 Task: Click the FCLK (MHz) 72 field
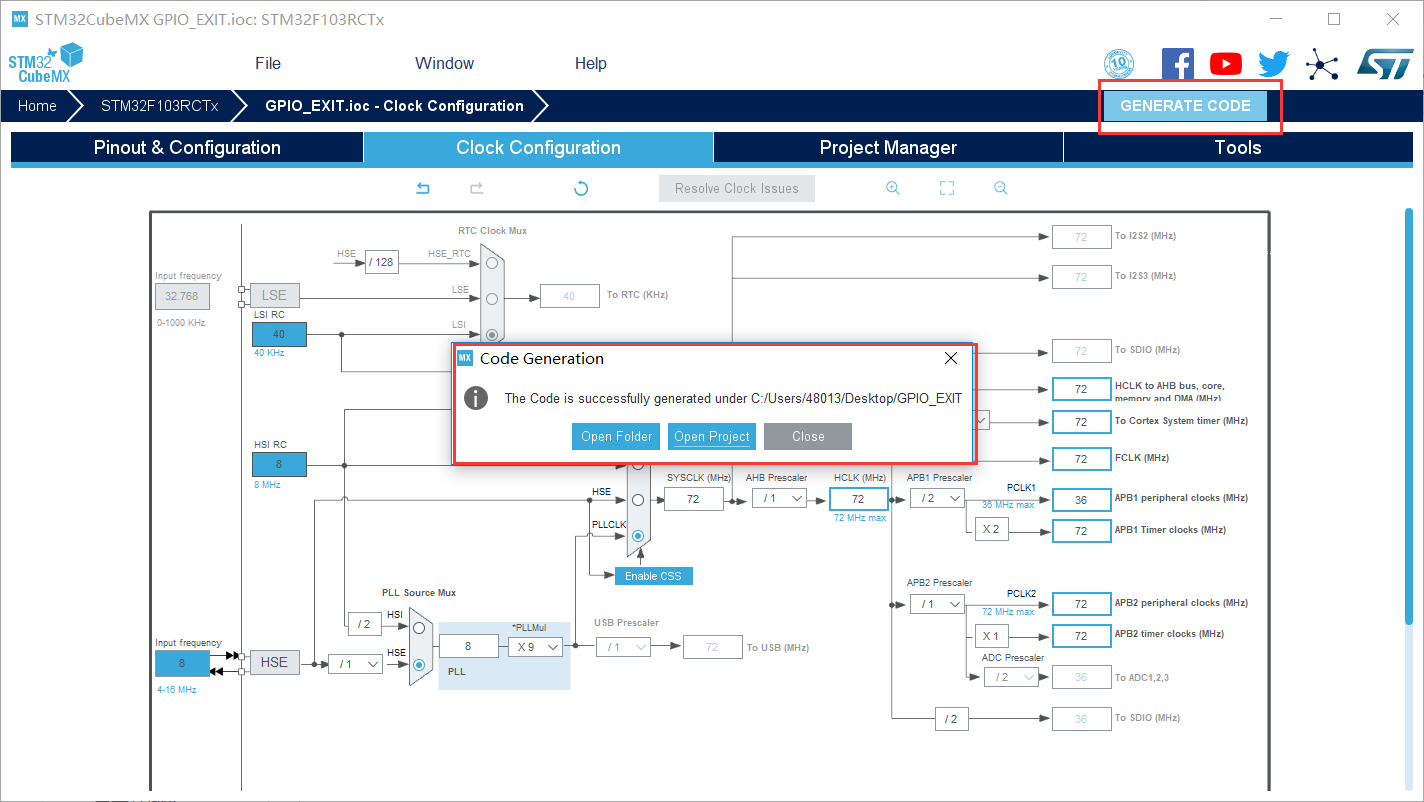coord(1081,458)
